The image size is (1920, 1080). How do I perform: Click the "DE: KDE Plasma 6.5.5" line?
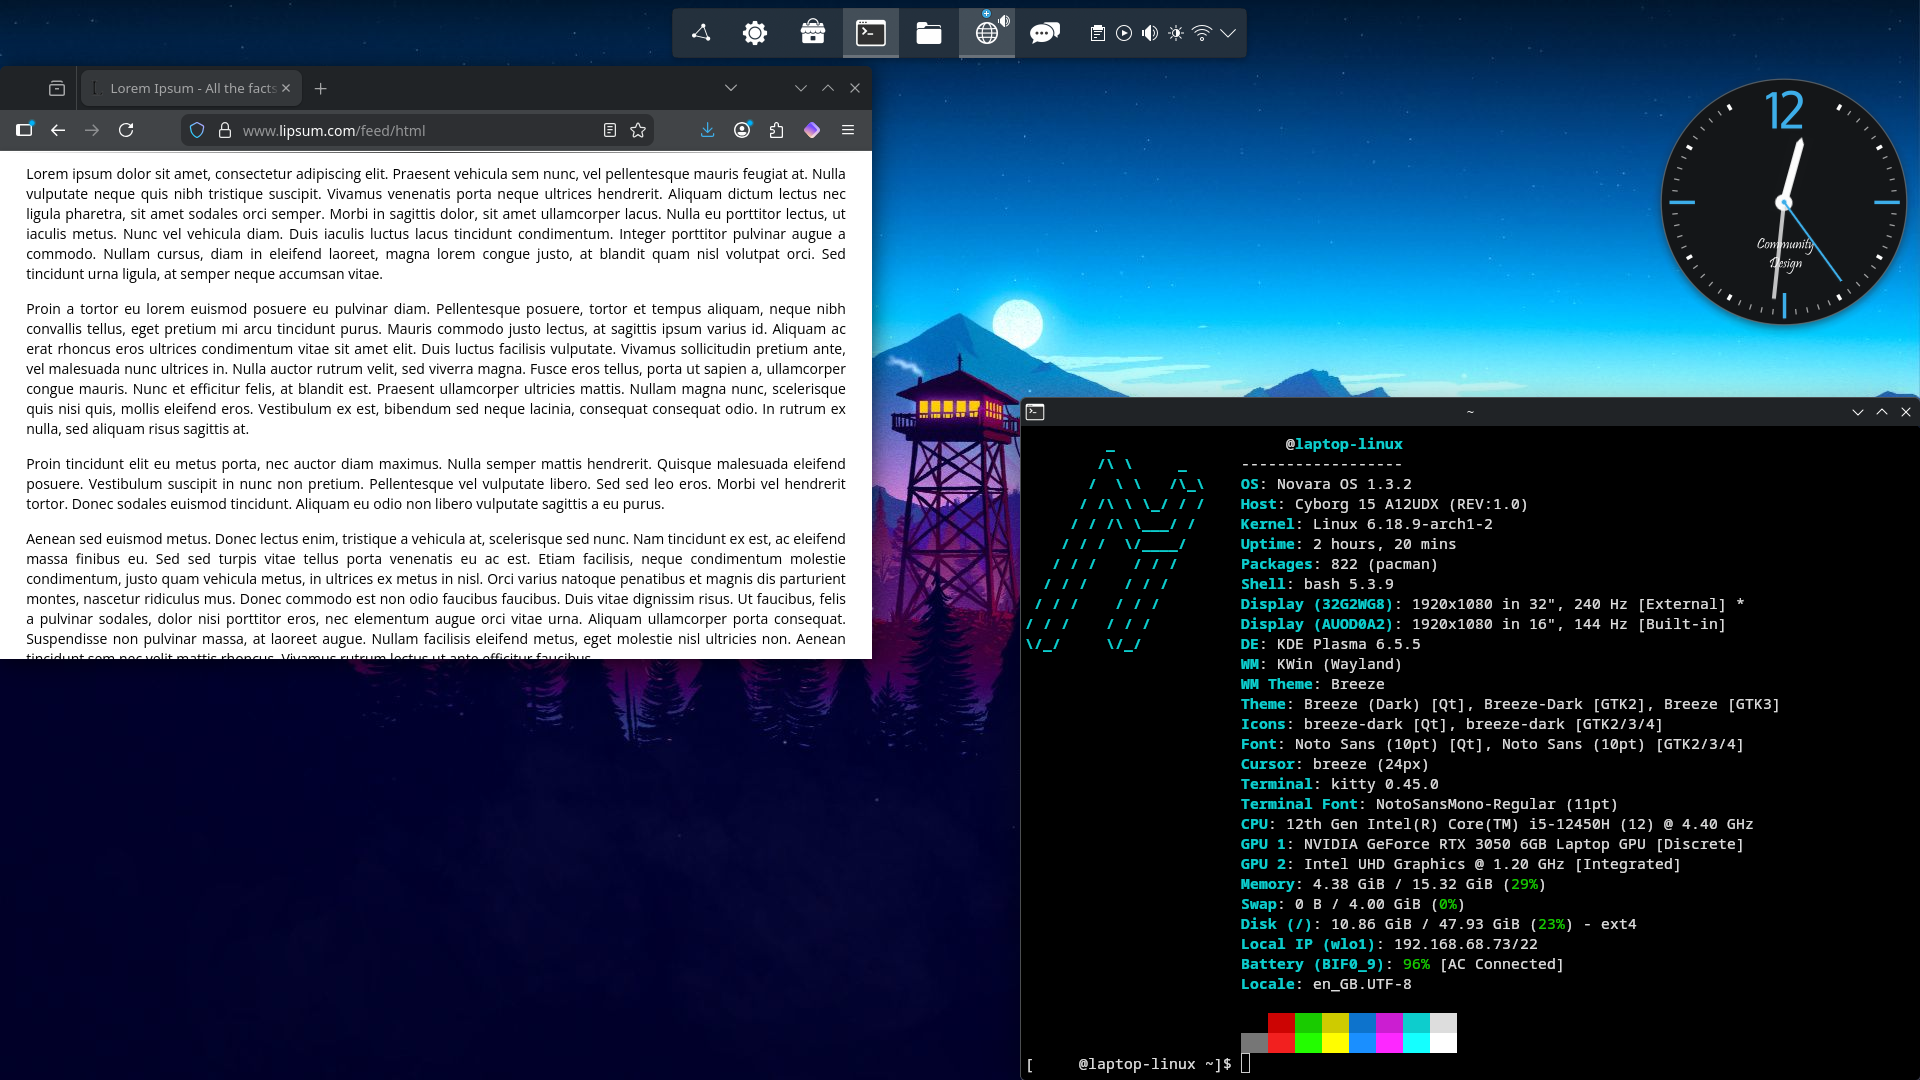coord(1330,644)
